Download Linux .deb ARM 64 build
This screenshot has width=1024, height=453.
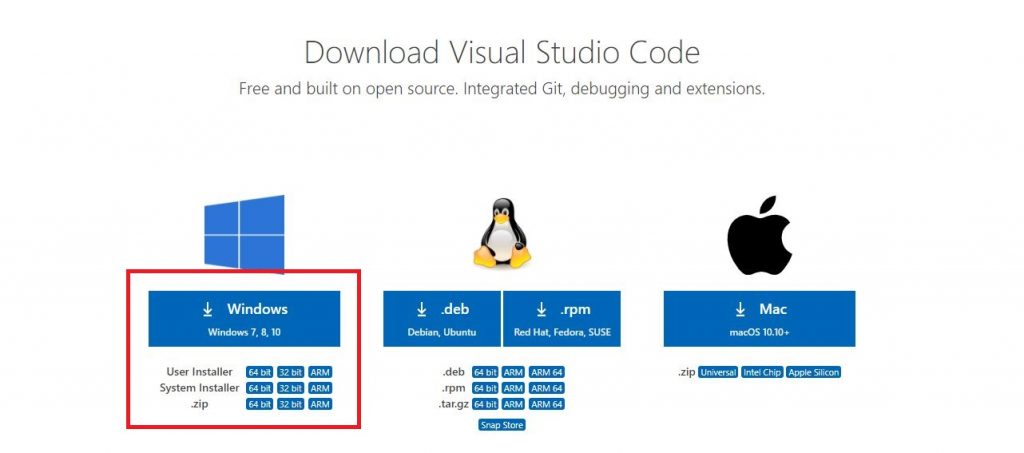click(547, 373)
